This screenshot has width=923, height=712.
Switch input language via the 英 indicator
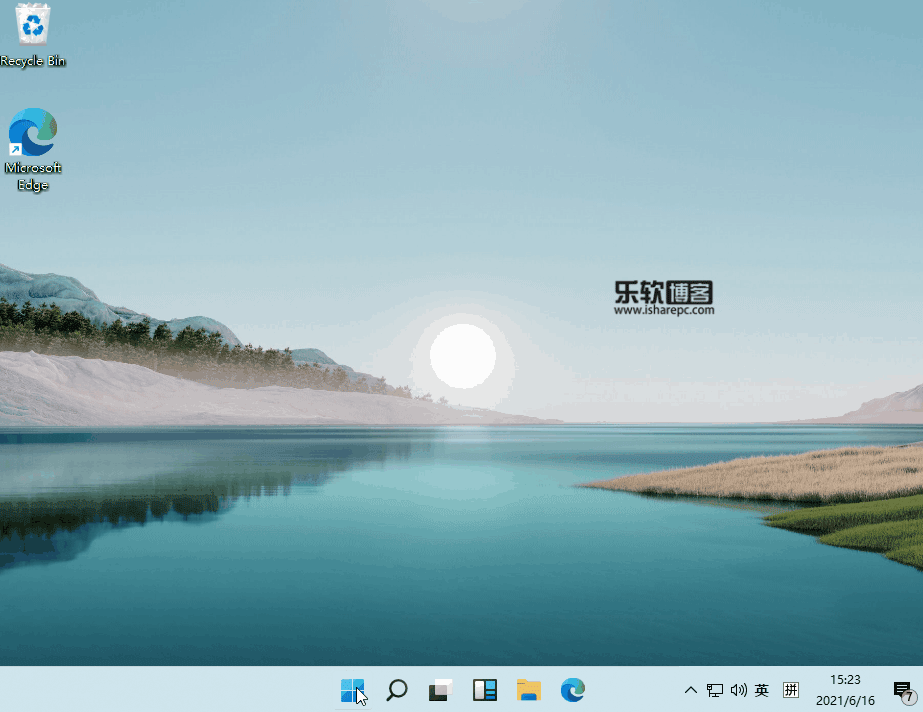762,690
